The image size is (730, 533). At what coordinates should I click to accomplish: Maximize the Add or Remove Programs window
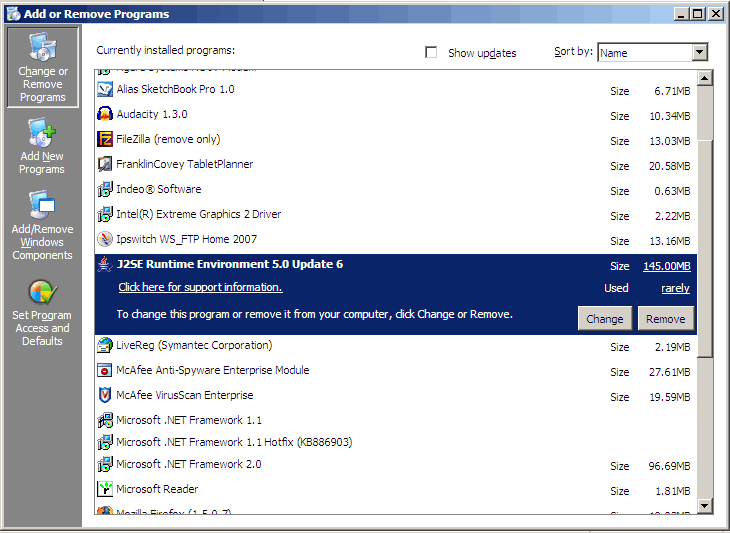tap(698, 14)
